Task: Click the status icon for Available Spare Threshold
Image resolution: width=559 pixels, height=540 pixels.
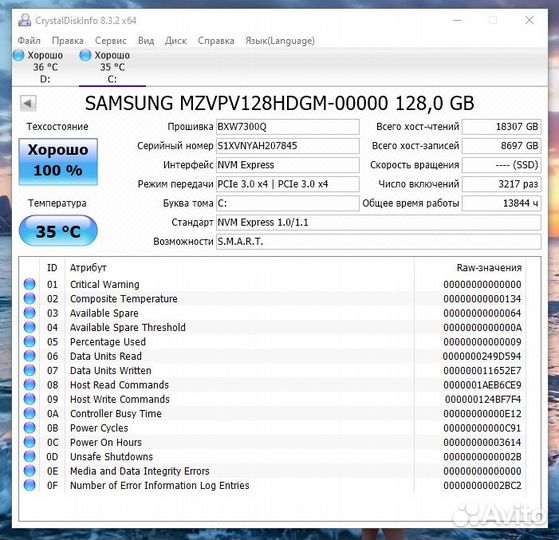Action: pos(30,327)
